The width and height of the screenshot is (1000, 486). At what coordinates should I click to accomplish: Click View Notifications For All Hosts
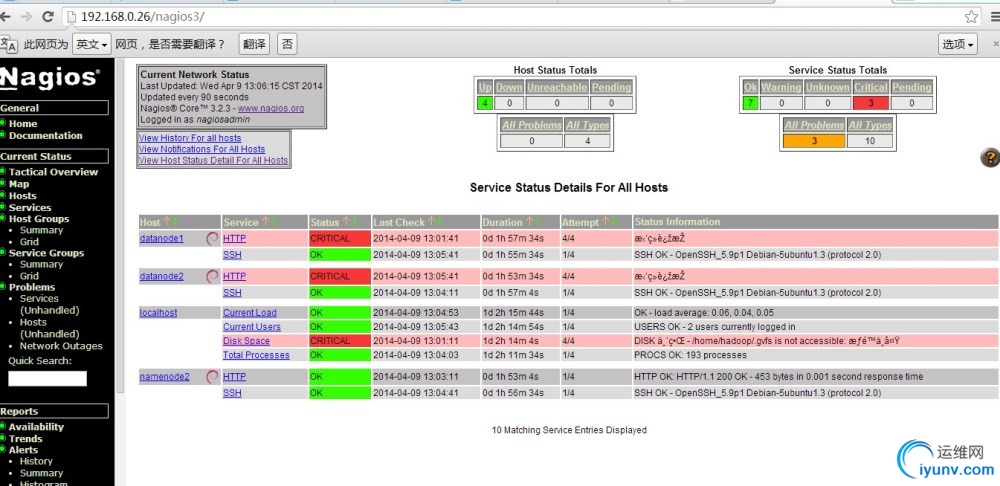pyautogui.click(x=202, y=149)
